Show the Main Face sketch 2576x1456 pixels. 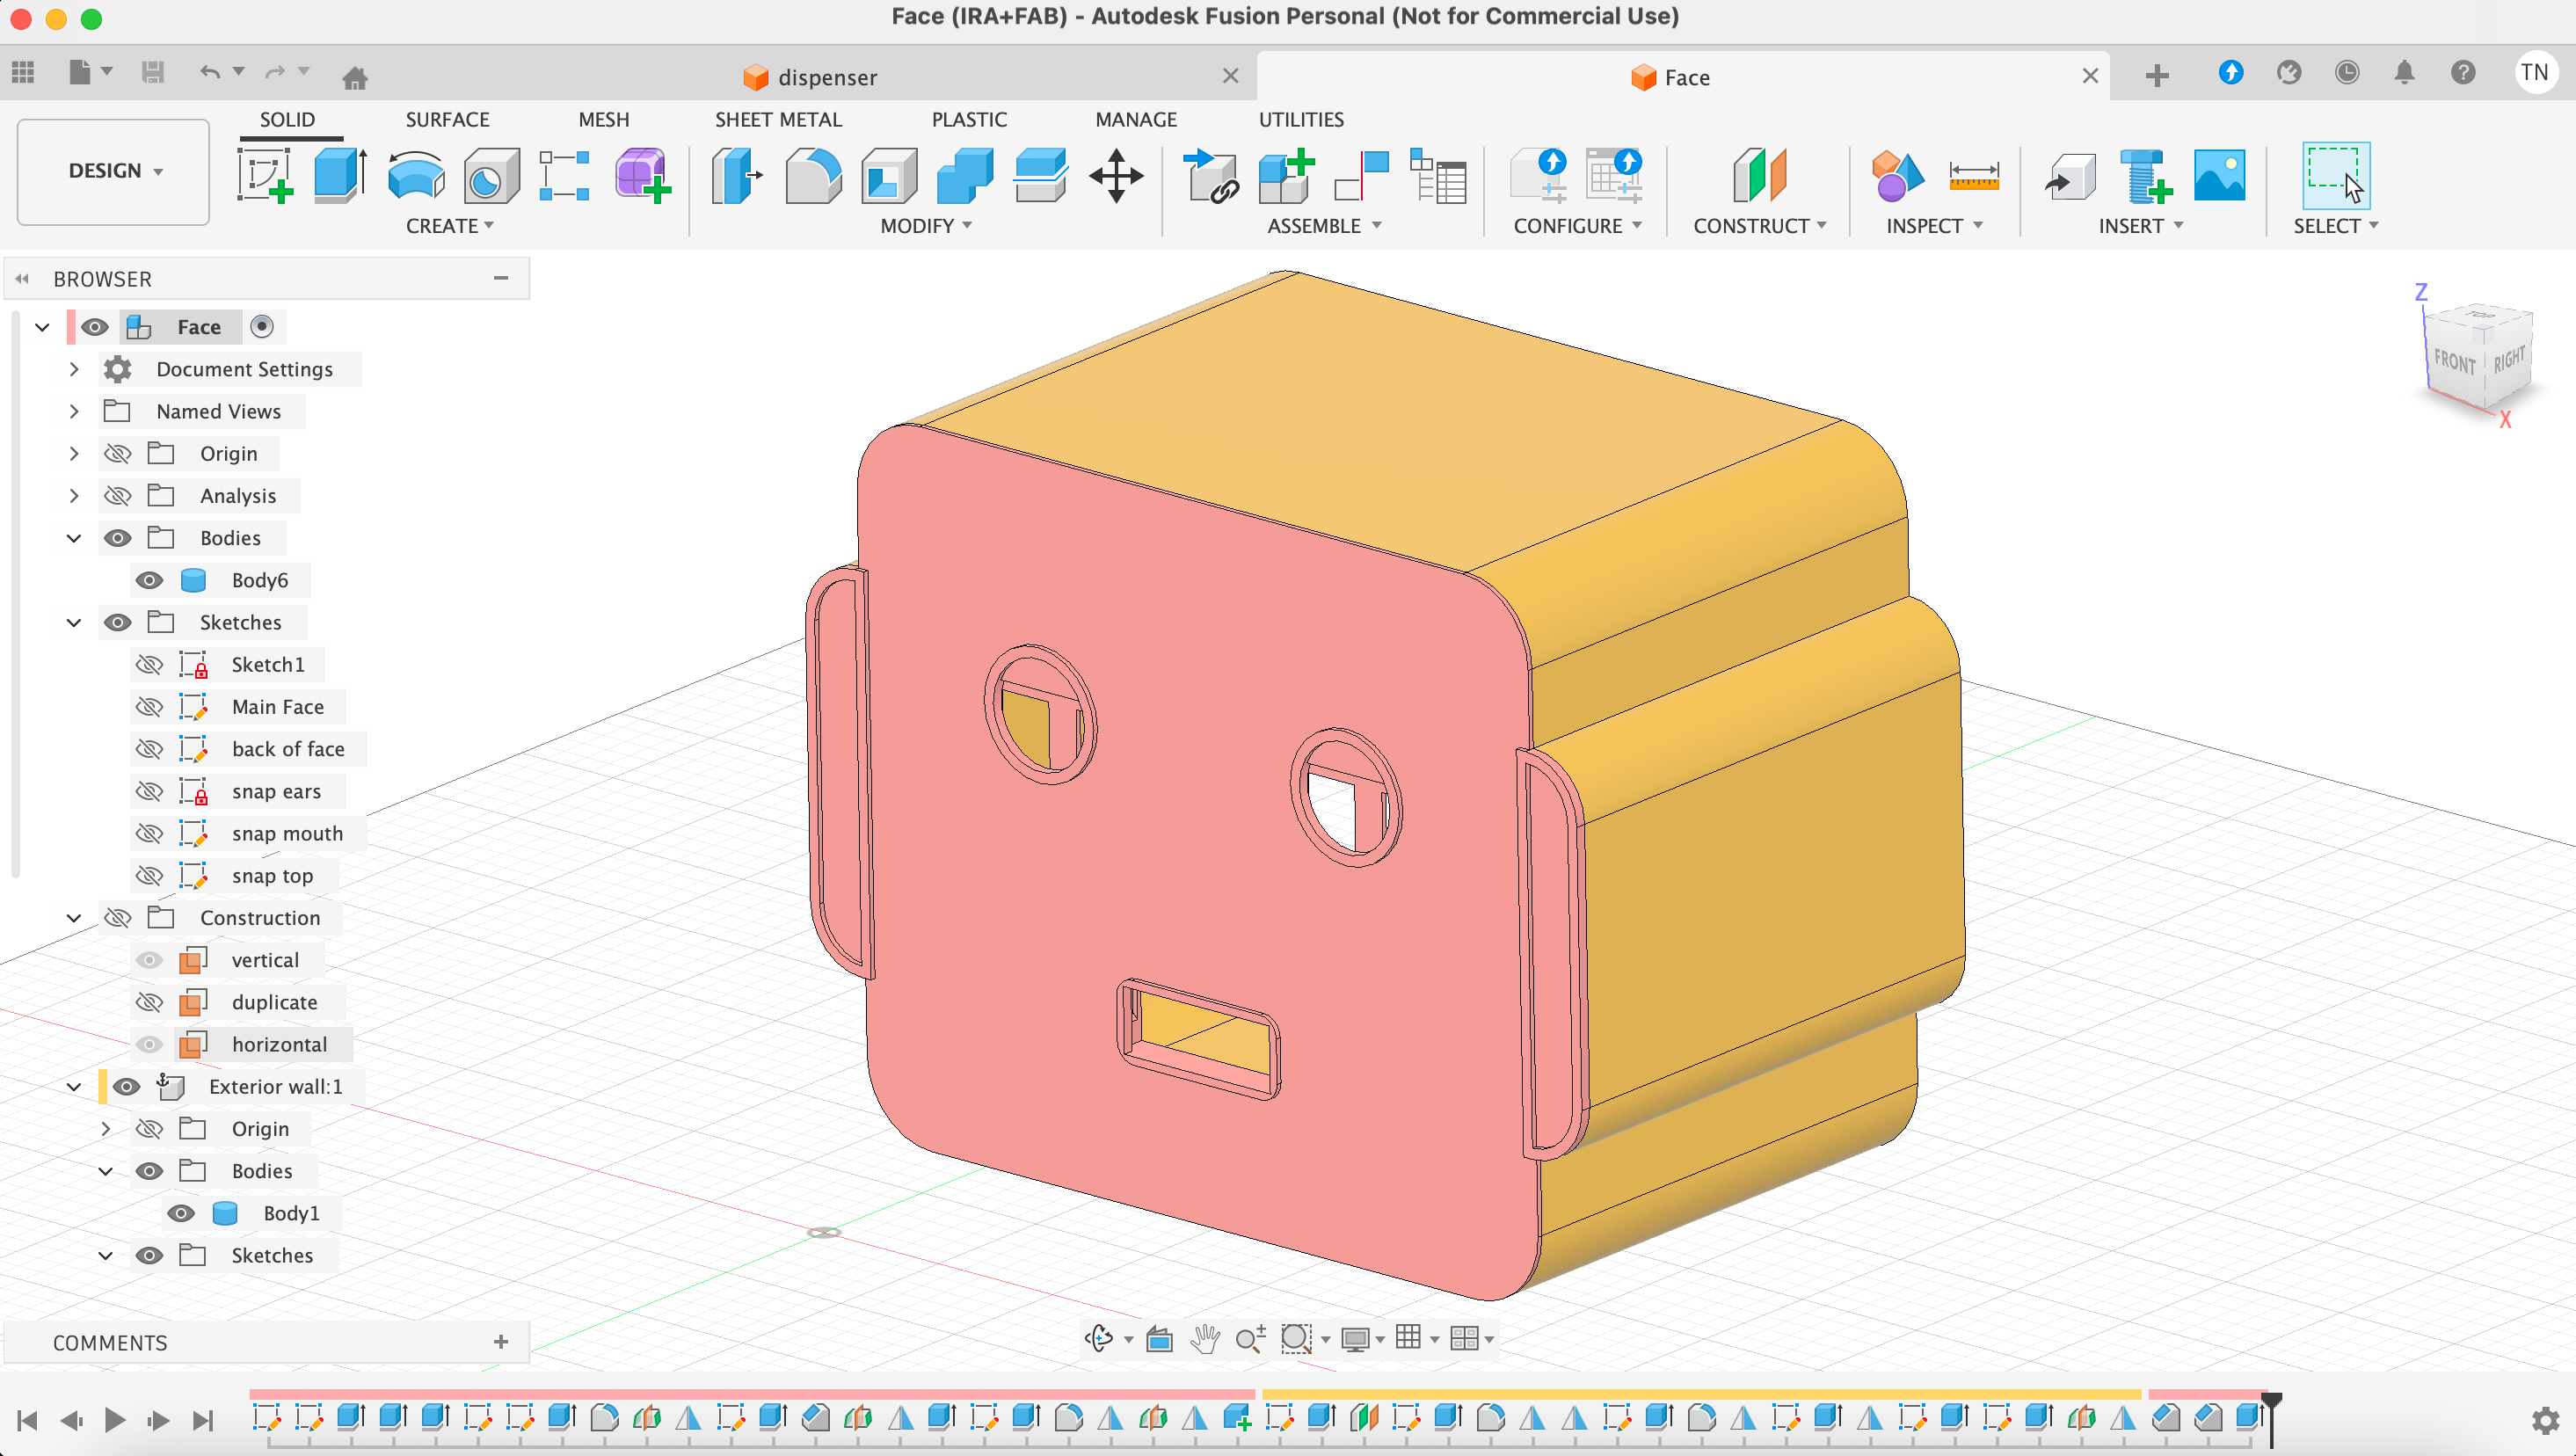[x=149, y=707]
